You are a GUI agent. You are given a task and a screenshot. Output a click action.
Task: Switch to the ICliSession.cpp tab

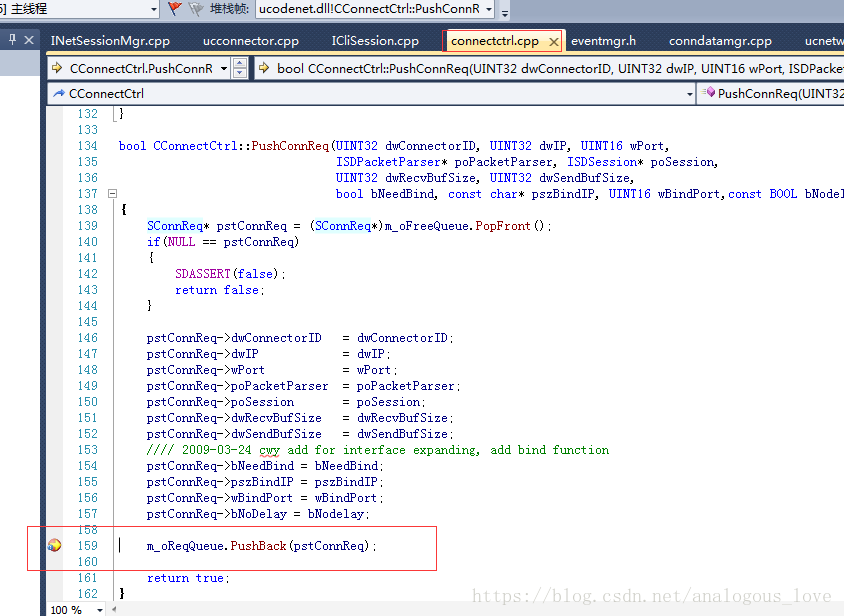tap(375, 41)
